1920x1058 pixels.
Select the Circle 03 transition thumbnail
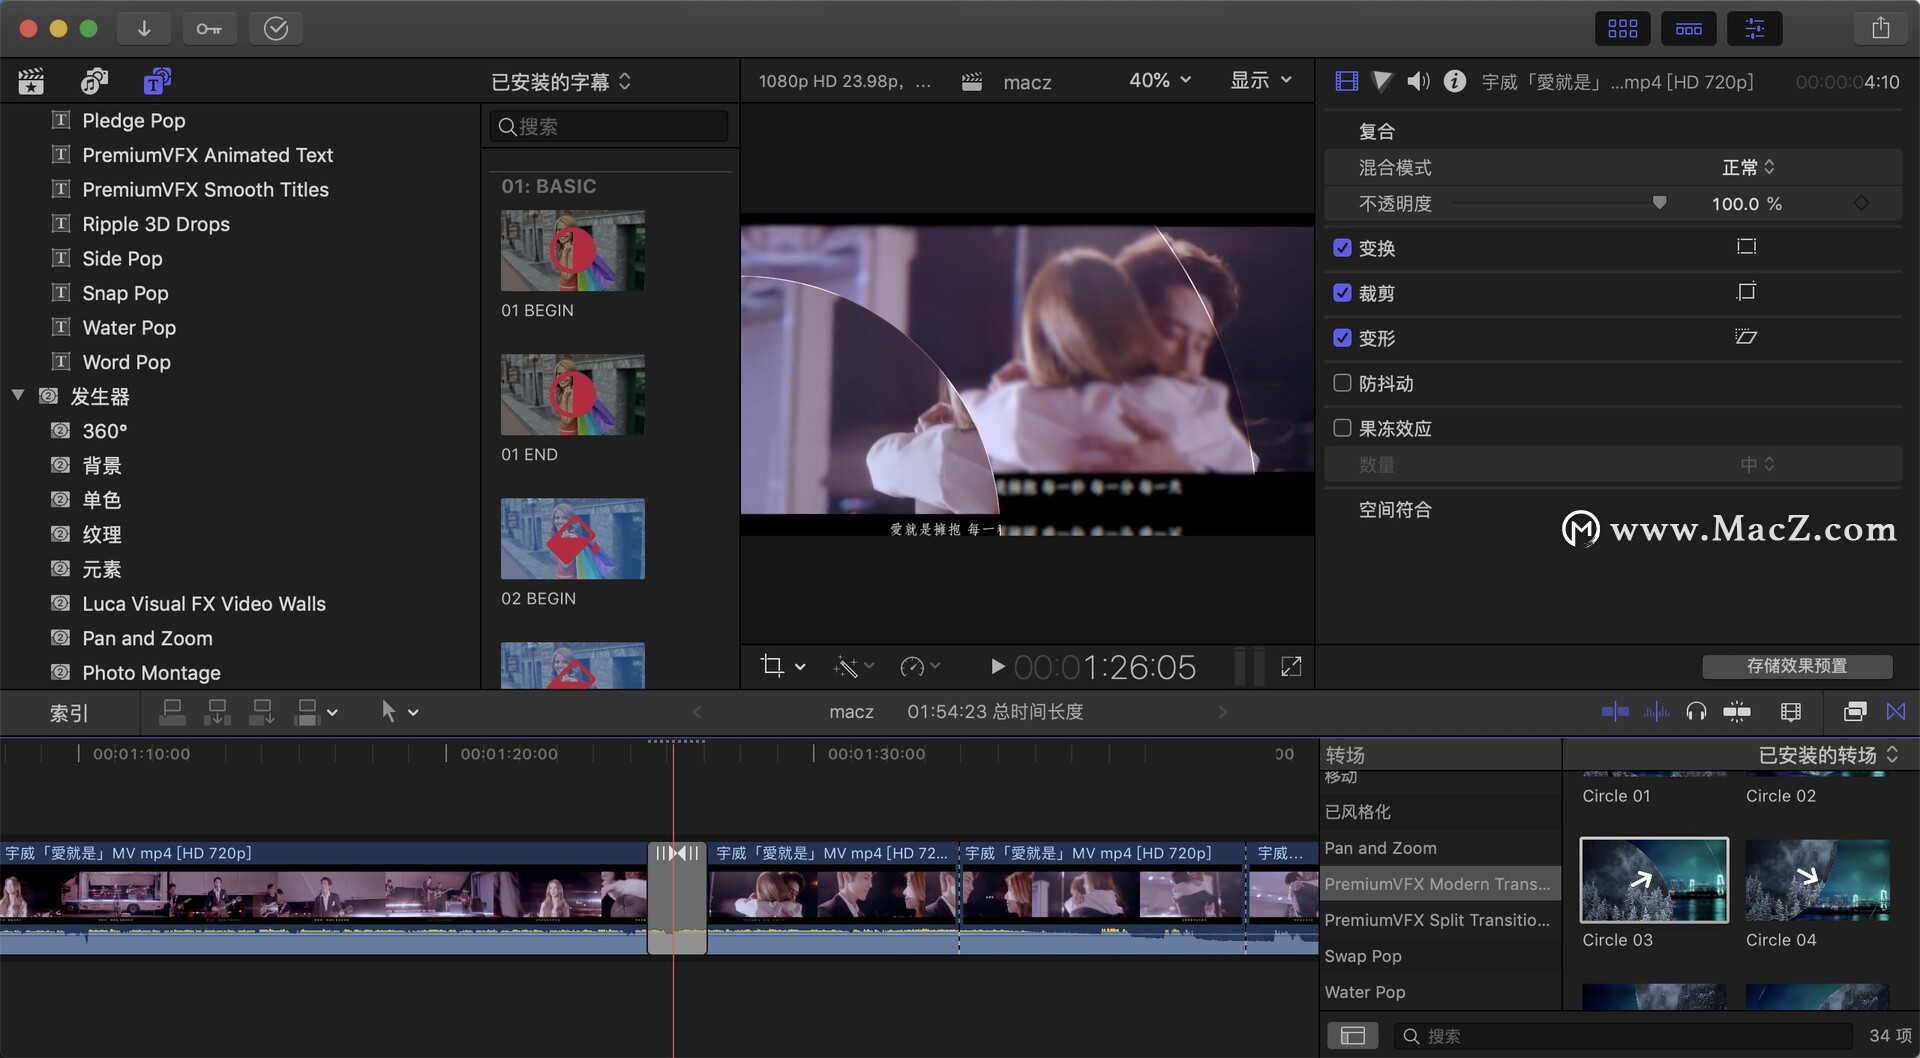click(1654, 880)
